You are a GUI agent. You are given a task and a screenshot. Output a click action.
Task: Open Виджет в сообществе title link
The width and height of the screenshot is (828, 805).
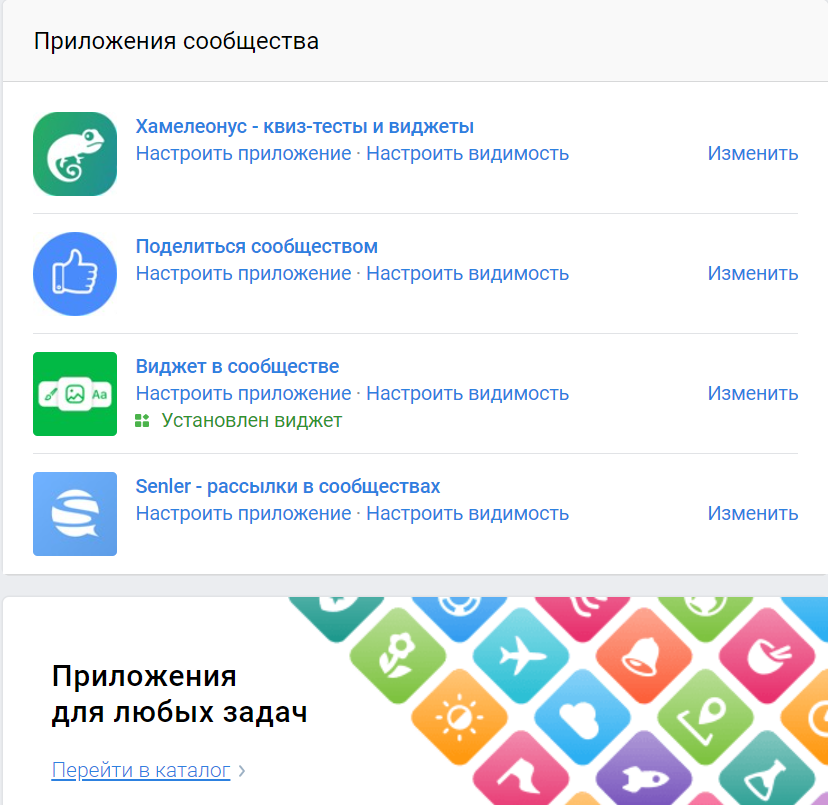click(x=237, y=366)
